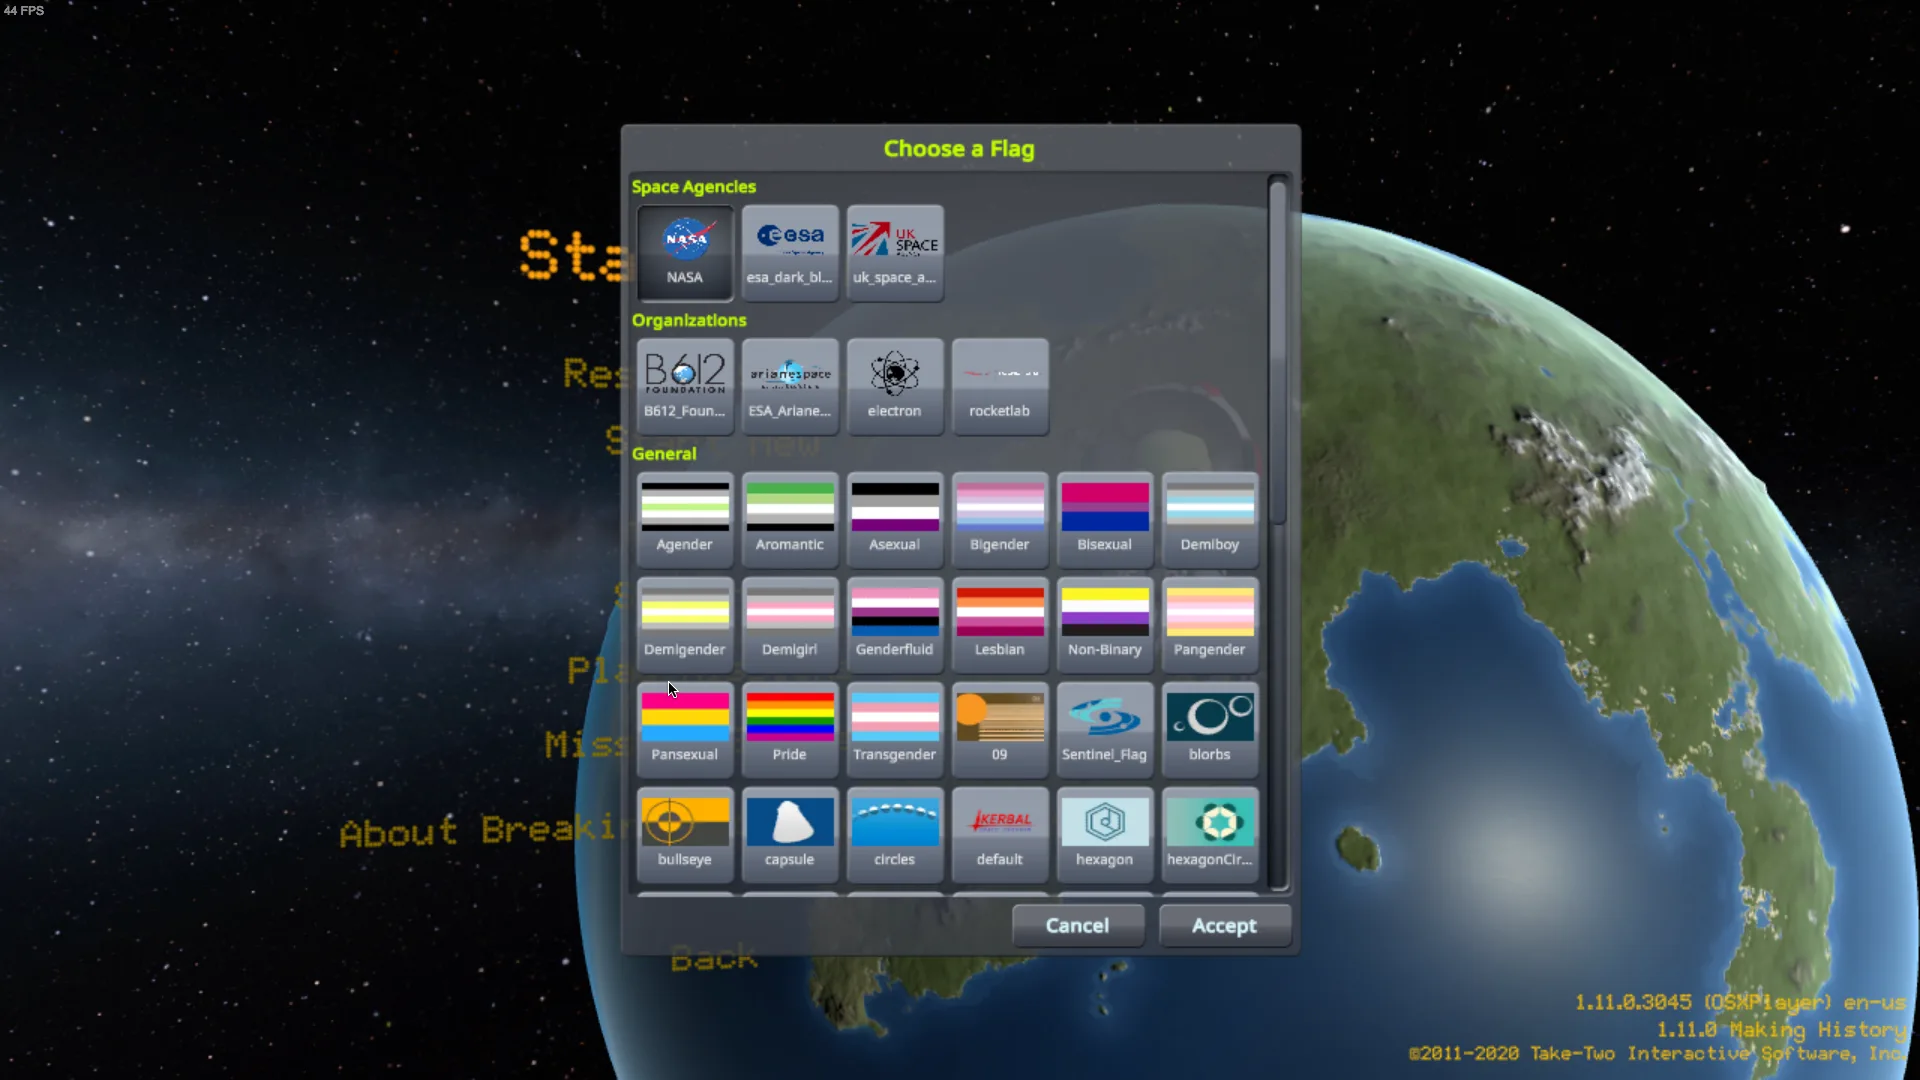Choose the Lesbian flag
The height and width of the screenshot is (1080, 1920).
point(1000,625)
